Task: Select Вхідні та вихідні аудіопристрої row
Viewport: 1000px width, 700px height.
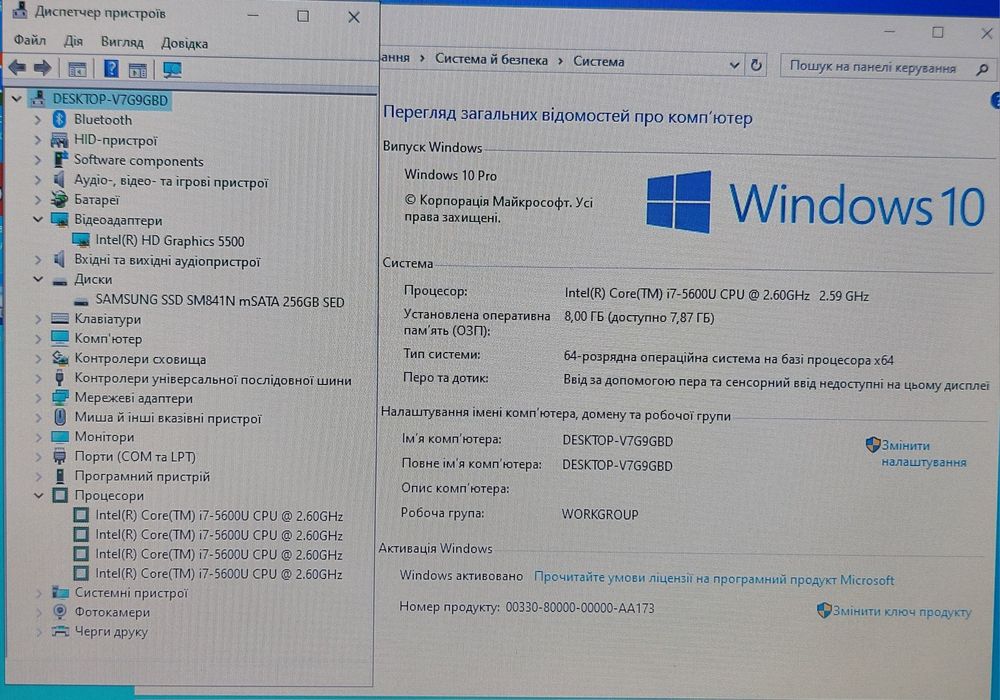Action: [x=167, y=261]
